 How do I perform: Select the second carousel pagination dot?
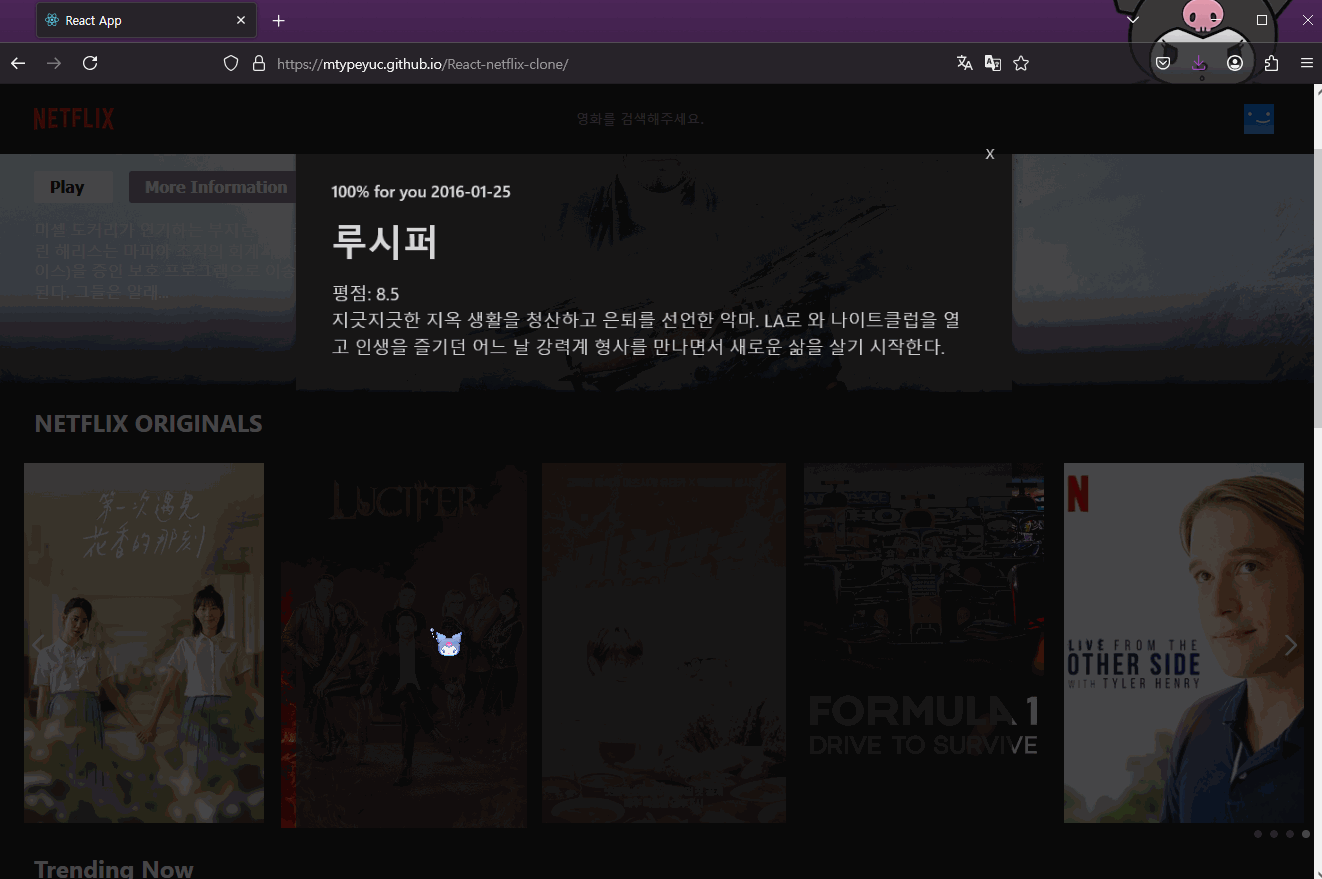pos(1274,834)
